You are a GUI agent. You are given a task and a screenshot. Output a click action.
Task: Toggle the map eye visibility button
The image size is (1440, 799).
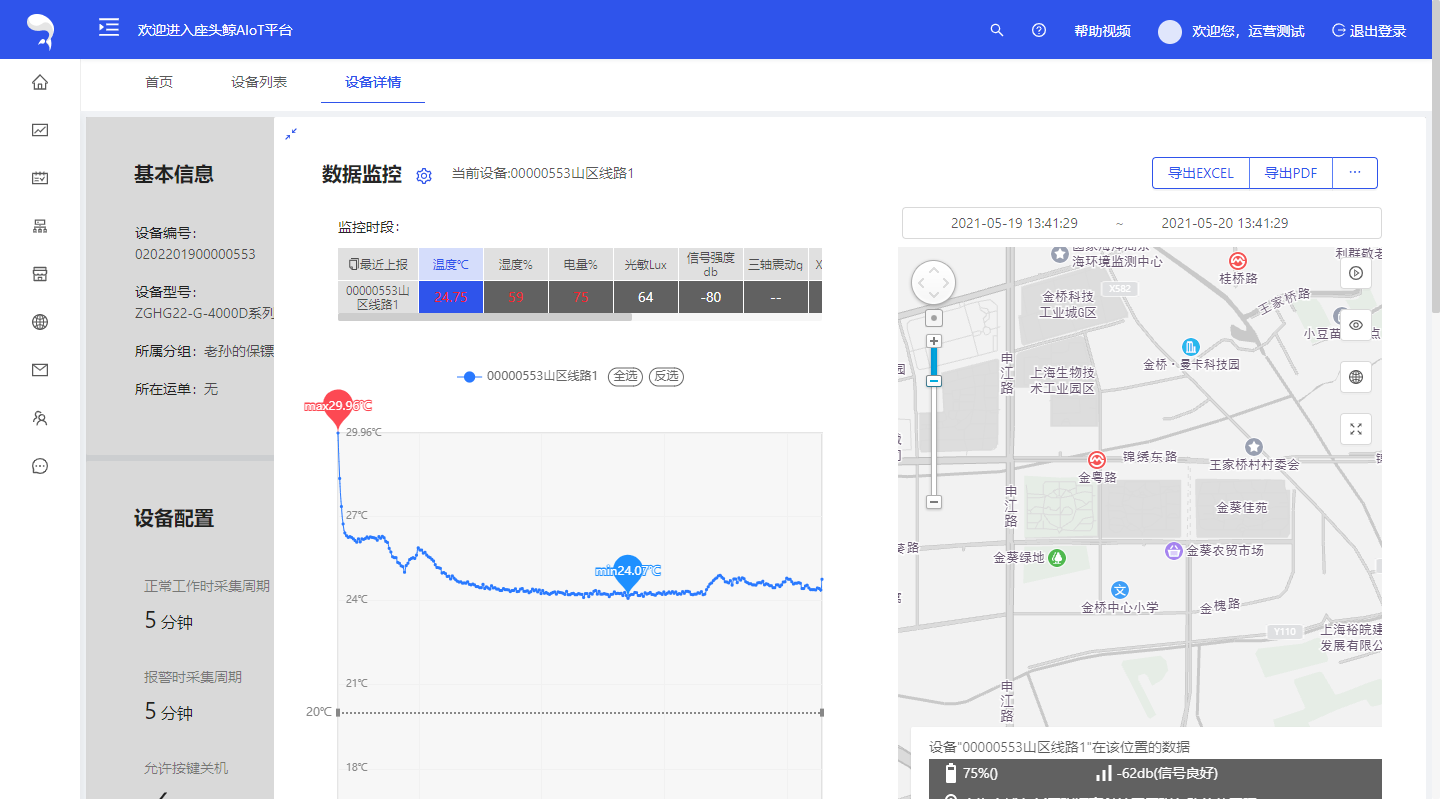pyautogui.click(x=1356, y=325)
